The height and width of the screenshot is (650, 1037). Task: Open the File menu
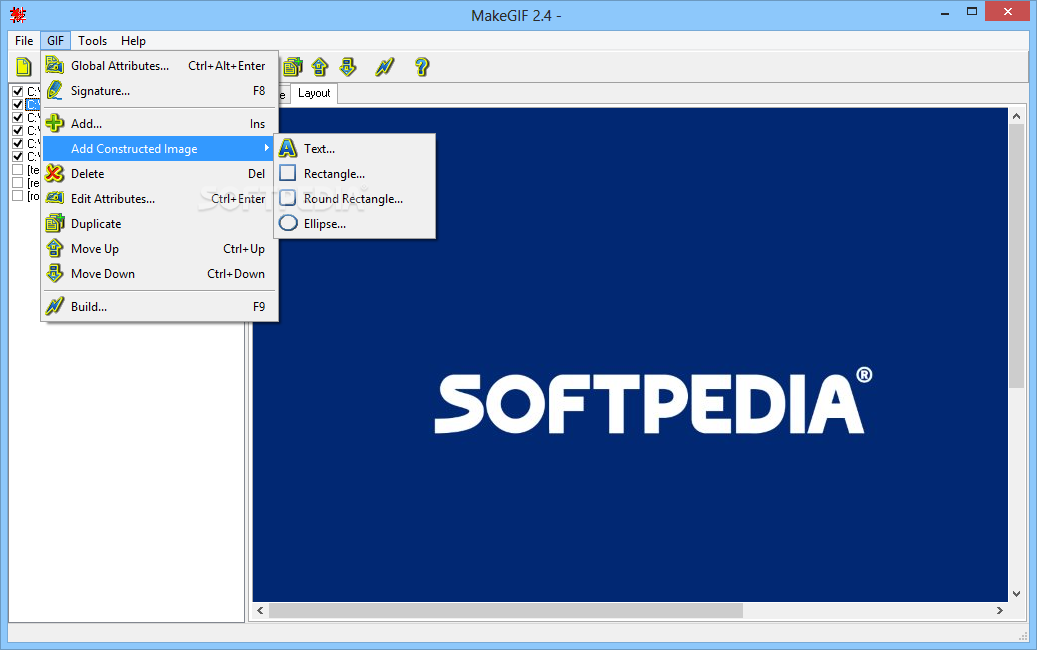[24, 40]
